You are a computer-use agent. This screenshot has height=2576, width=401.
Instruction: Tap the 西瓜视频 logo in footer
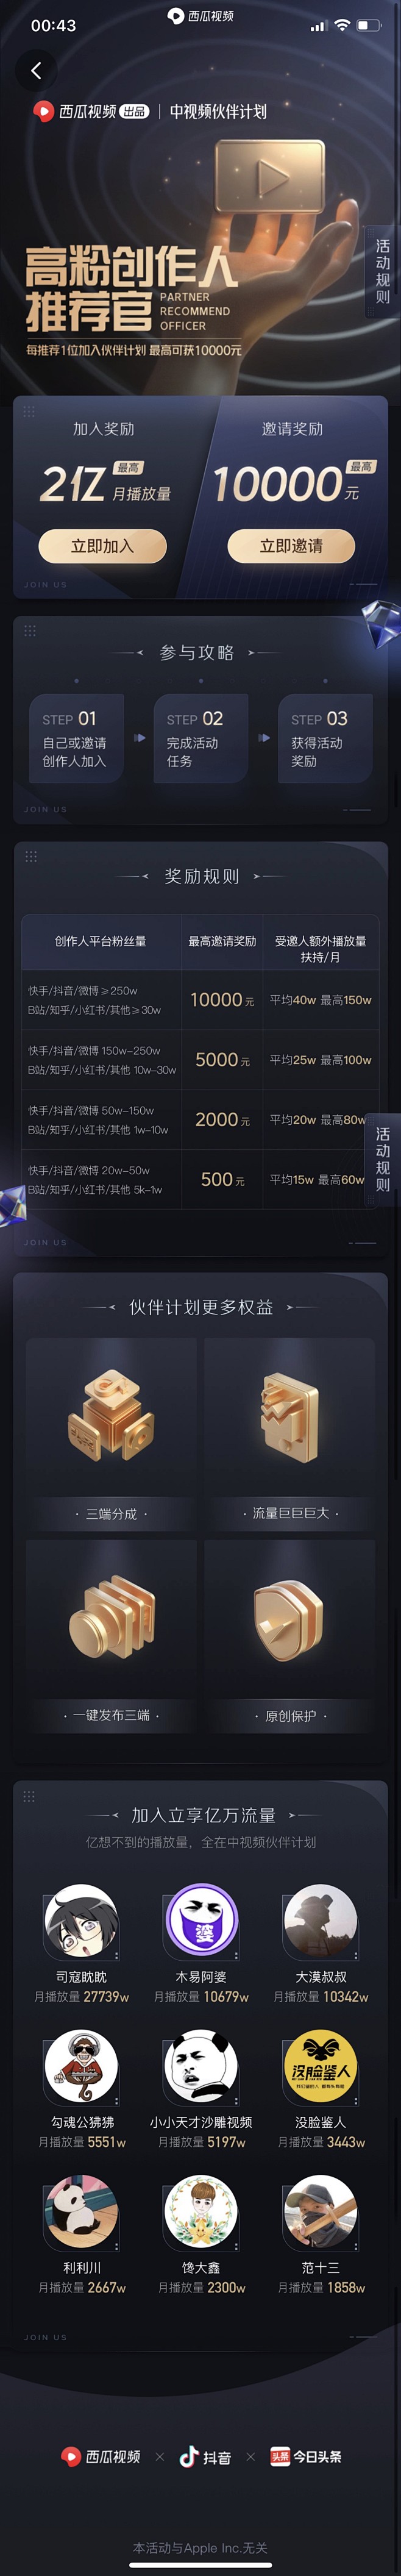coord(101,2456)
